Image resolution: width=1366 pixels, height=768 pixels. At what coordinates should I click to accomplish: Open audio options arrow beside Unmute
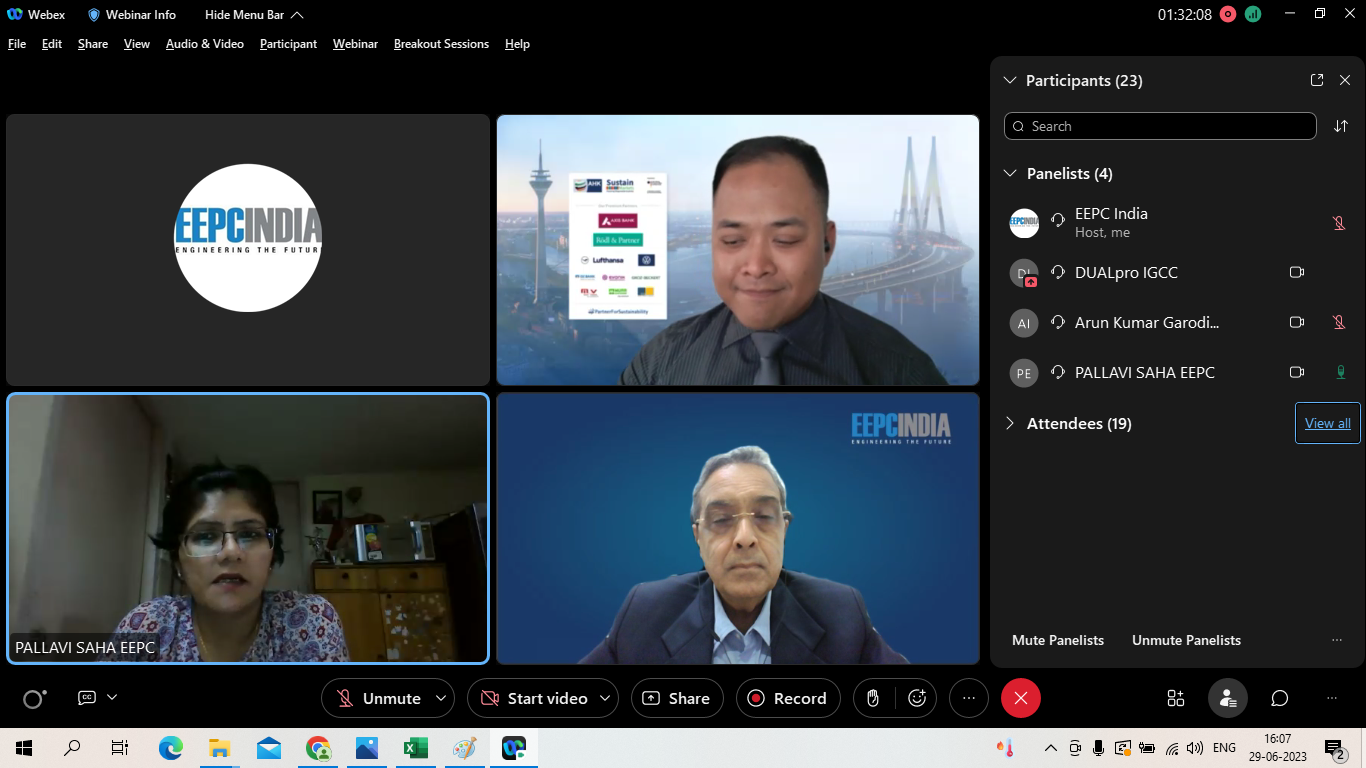point(441,698)
